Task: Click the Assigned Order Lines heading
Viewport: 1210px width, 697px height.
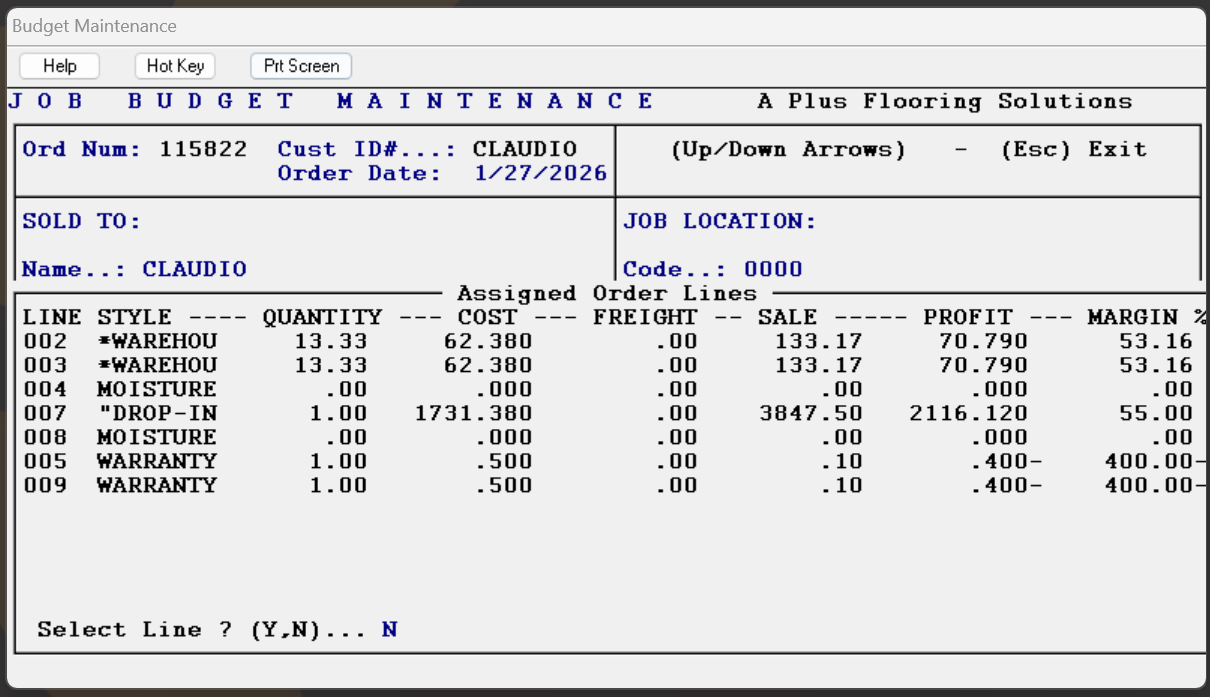Action: tap(607, 293)
